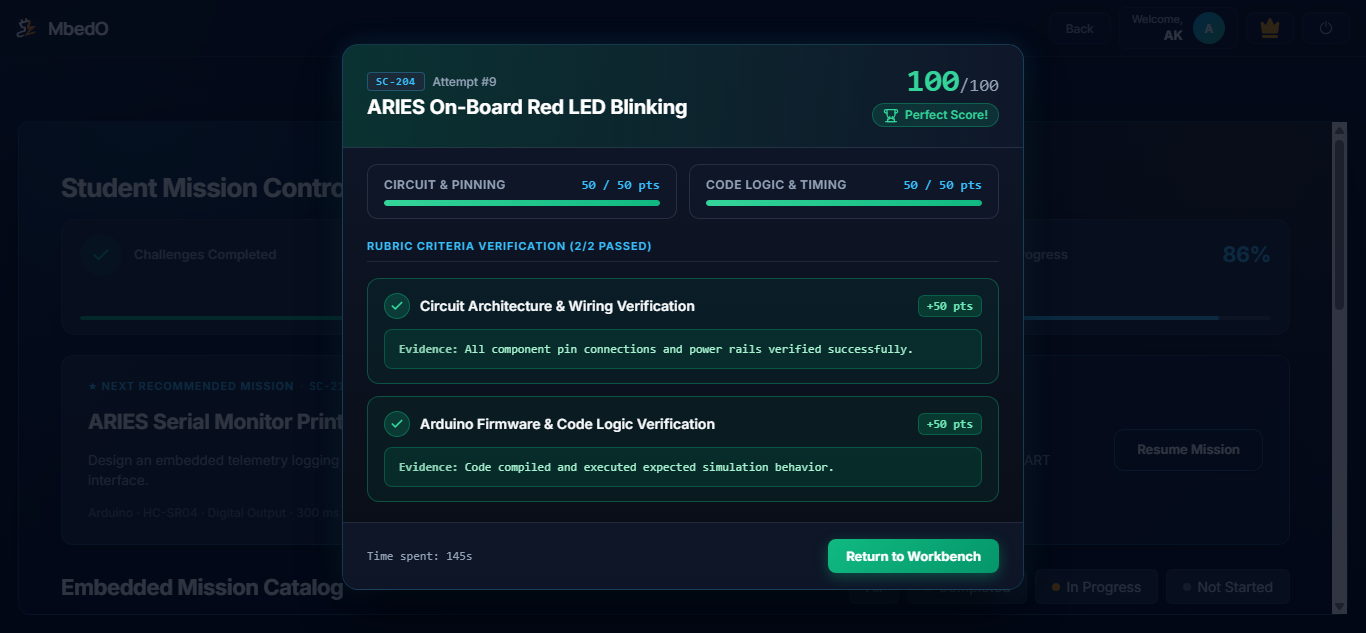Click the 50 / 50 pts under Circuit & Pinning
The image size is (1366, 633).
coord(620,185)
